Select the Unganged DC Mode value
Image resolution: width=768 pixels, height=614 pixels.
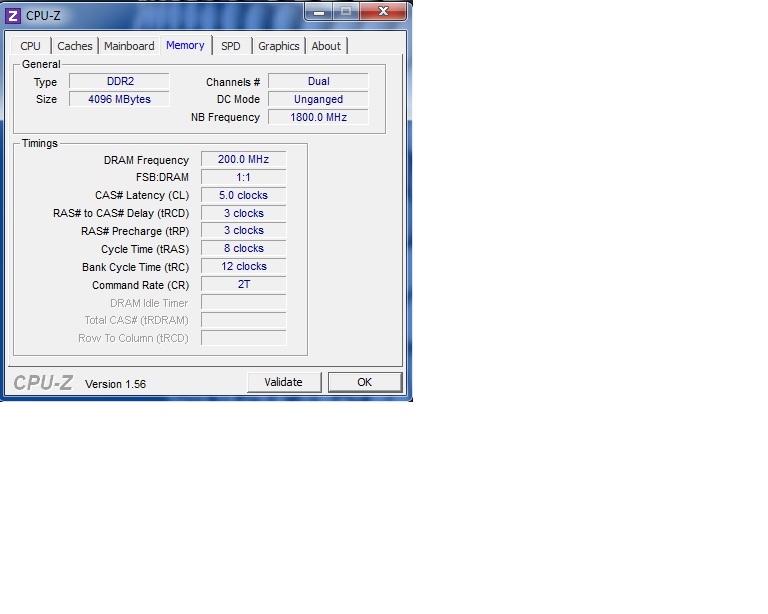318,99
